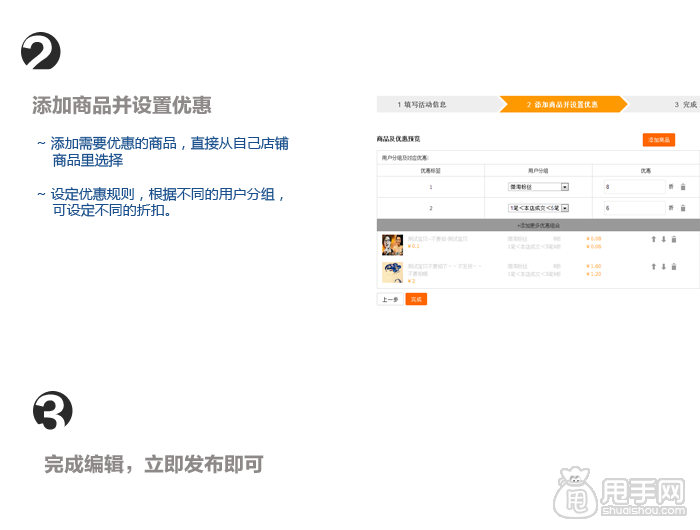The height and width of the screenshot is (530, 700).
Task: Click discount input field containing 8
Action: pos(633,187)
